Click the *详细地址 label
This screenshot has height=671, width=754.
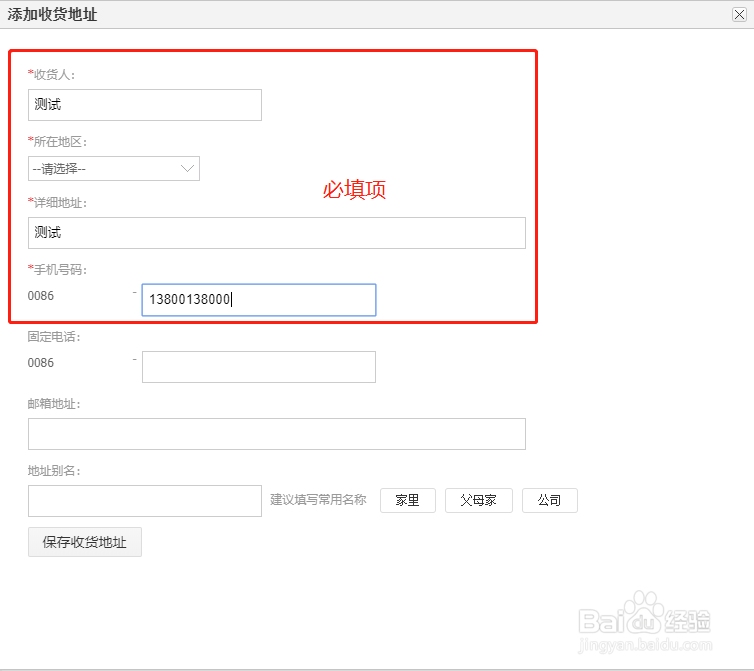[x=57, y=203]
